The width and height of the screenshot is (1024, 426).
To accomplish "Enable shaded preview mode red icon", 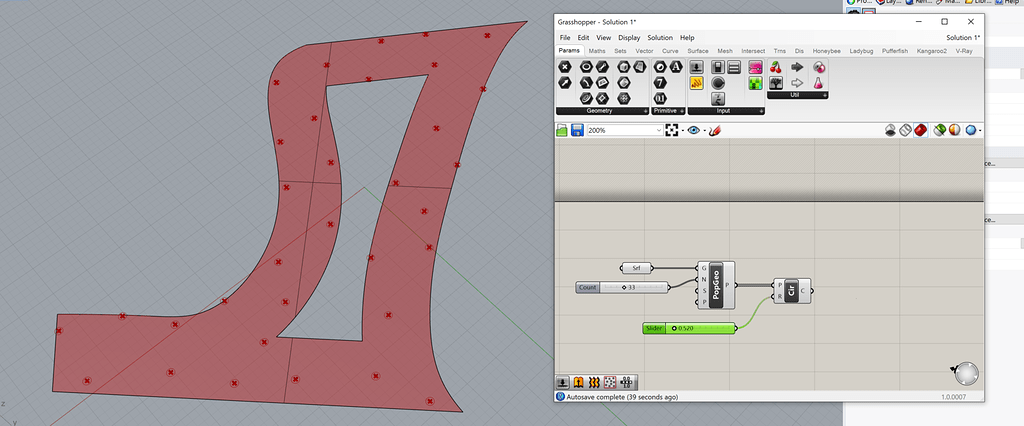I will [x=920, y=130].
